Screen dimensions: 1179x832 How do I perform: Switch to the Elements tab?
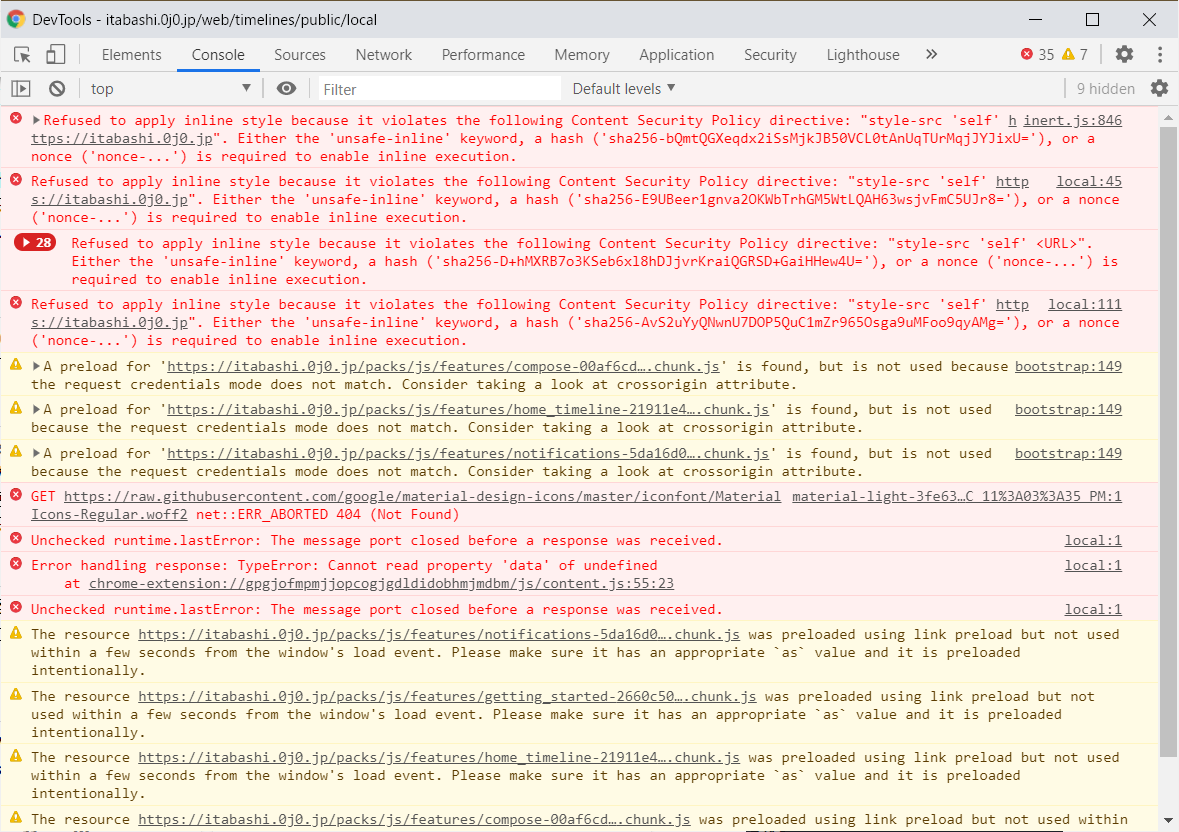131,55
